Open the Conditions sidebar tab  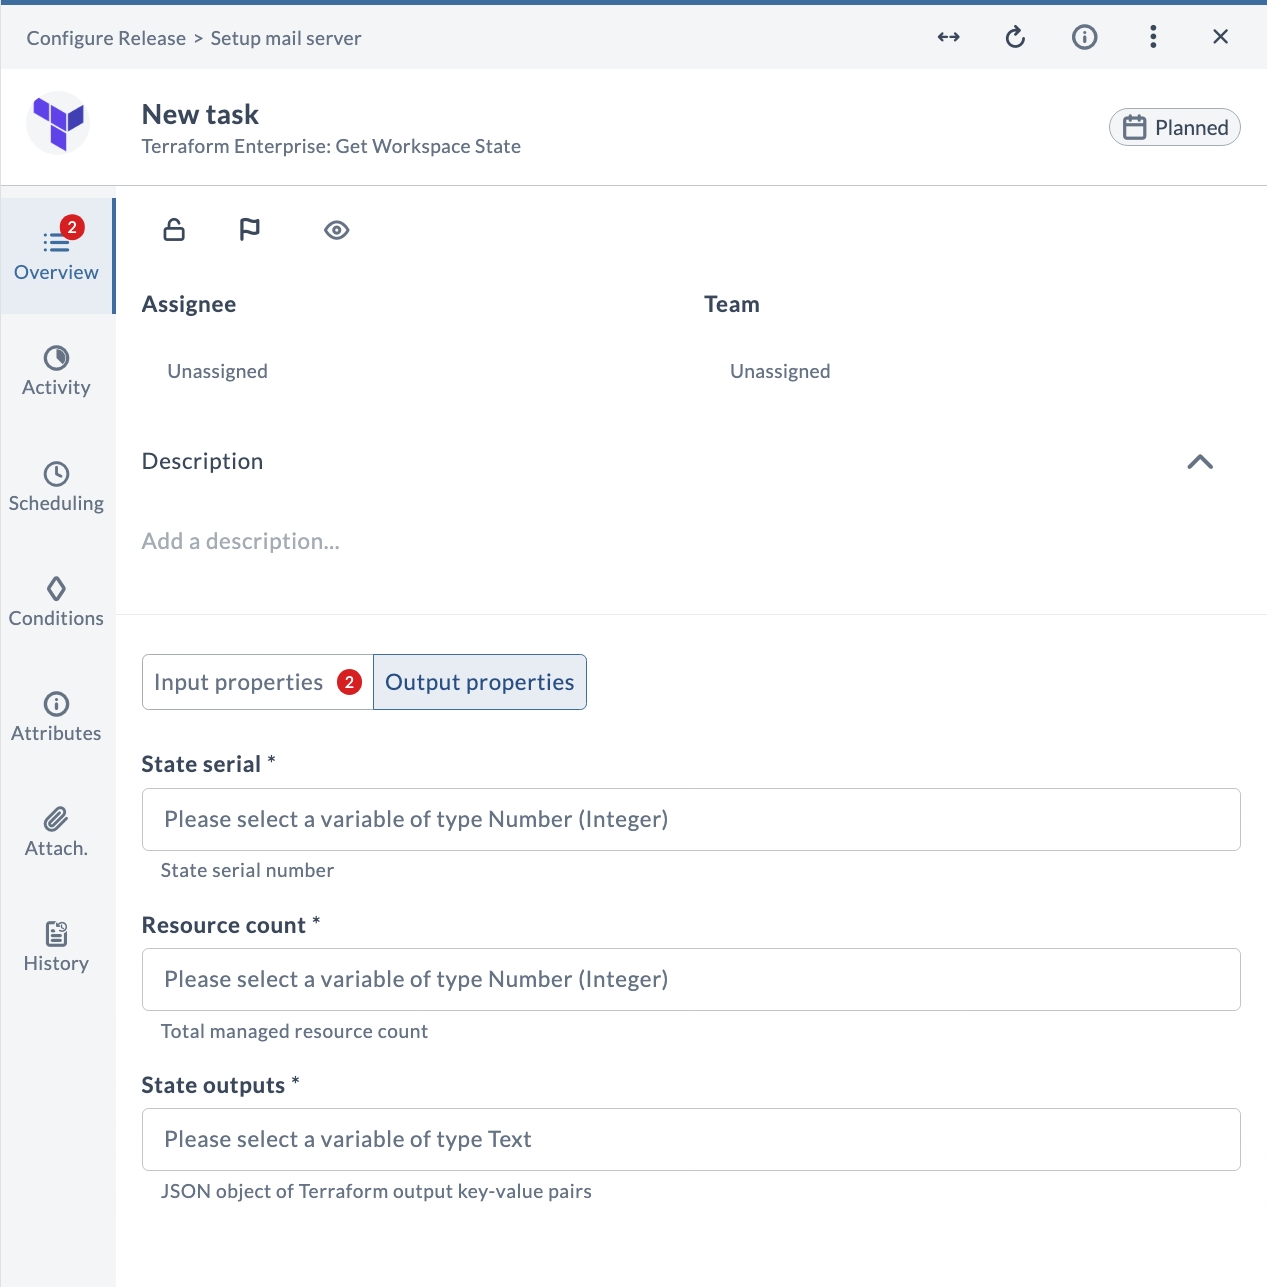click(x=57, y=602)
